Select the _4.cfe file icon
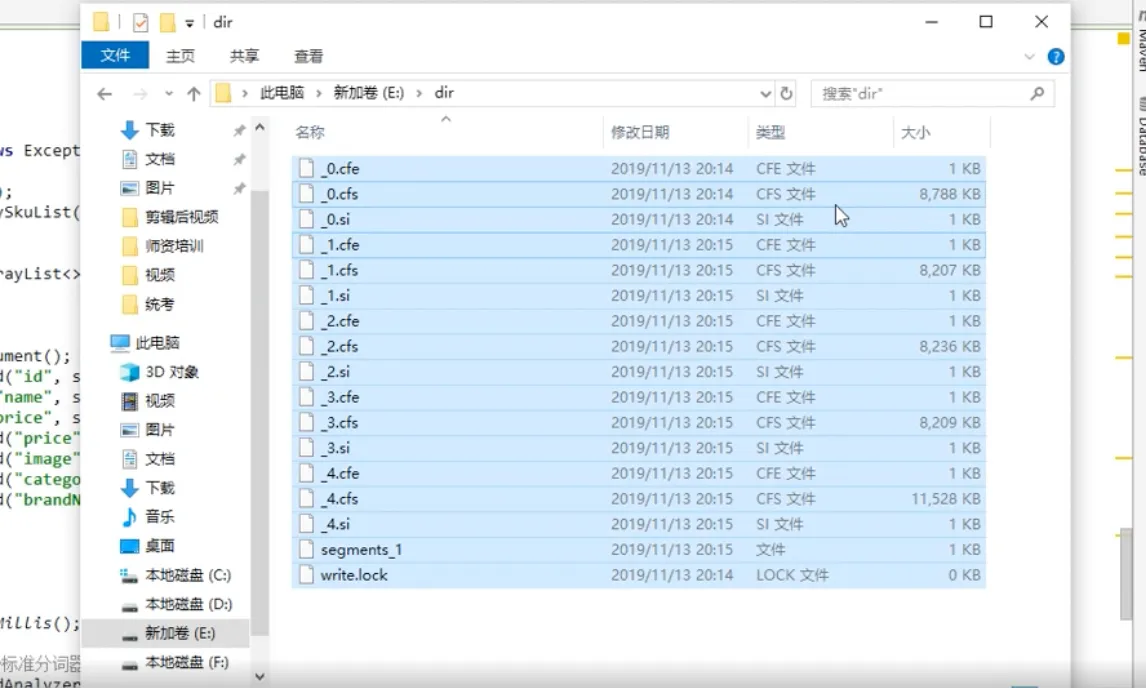This screenshot has width=1146, height=688. tap(307, 474)
